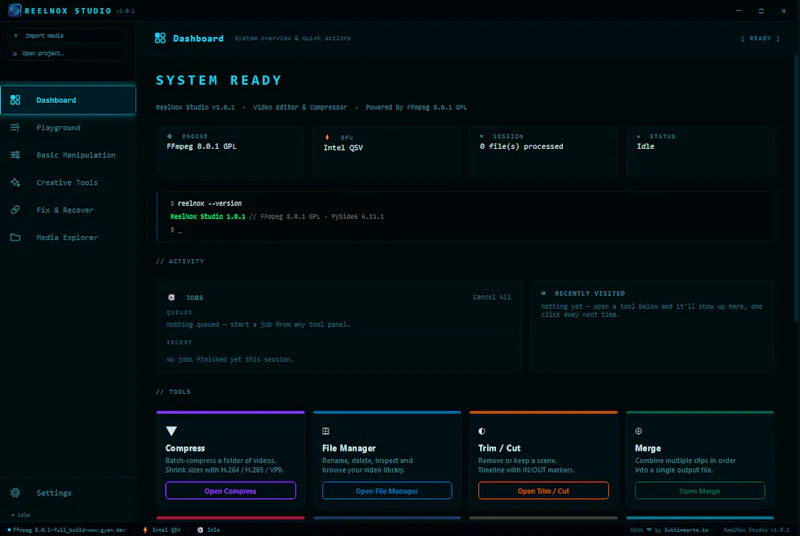Open the Playground section
Viewport: 800px width, 536px height.
tap(68, 127)
